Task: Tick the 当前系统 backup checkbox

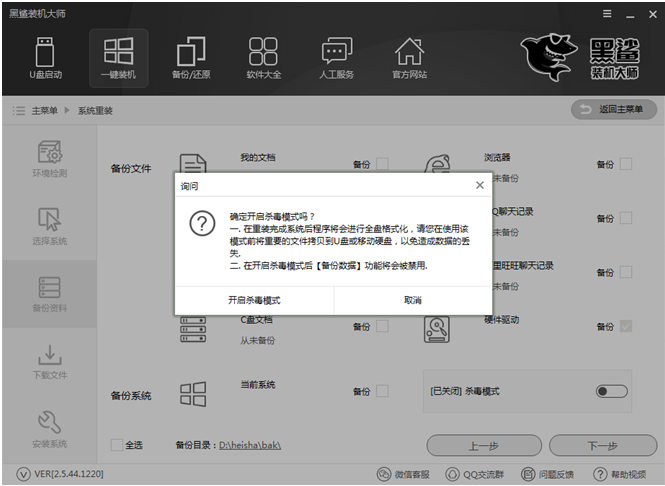Action: click(x=382, y=391)
